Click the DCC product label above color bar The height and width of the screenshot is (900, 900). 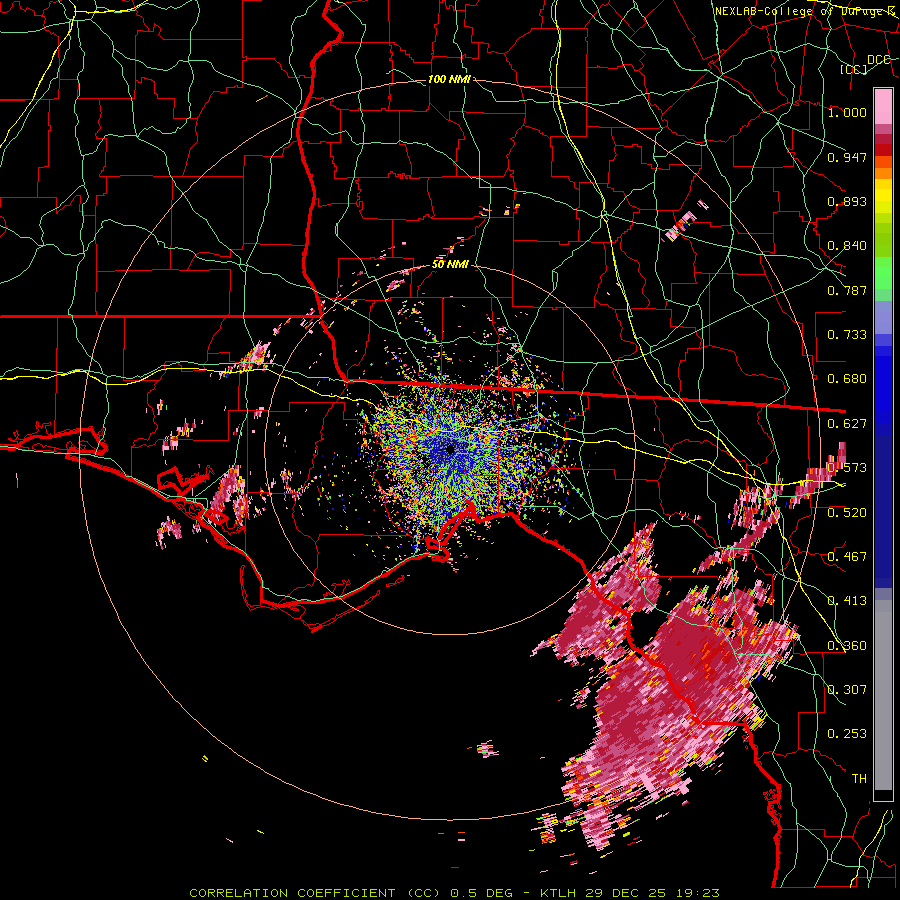click(878, 60)
